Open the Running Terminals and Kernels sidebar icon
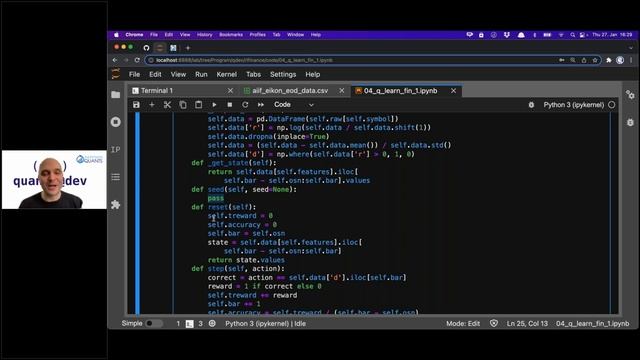Image resolution: width=640 pixels, height=360 pixels. [x=116, y=122]
